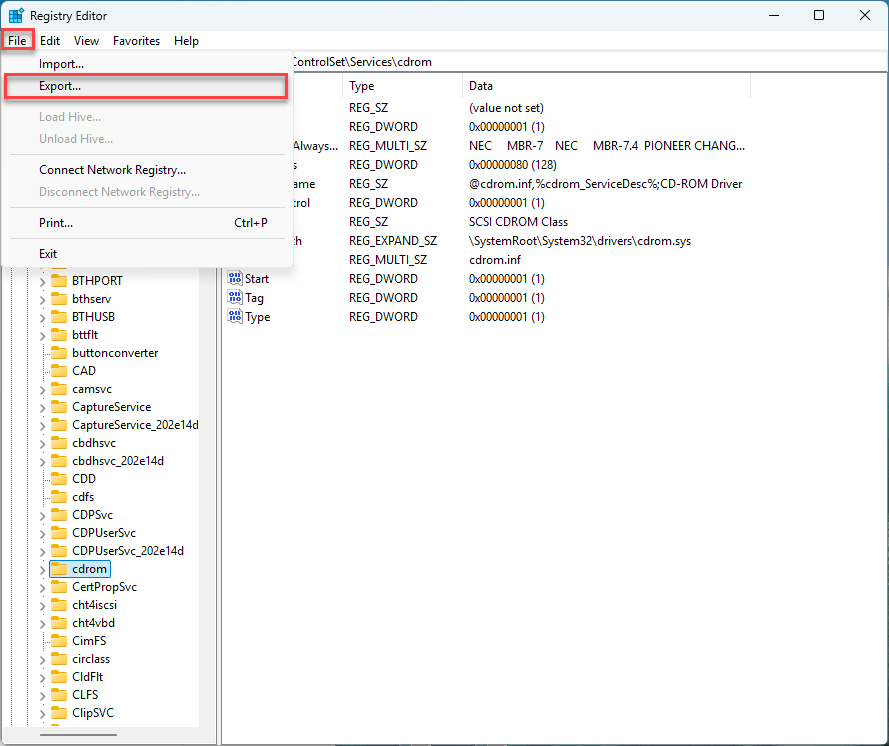Select the cdfs registry key
Screen dimensions: 889x746
[83, 497]
